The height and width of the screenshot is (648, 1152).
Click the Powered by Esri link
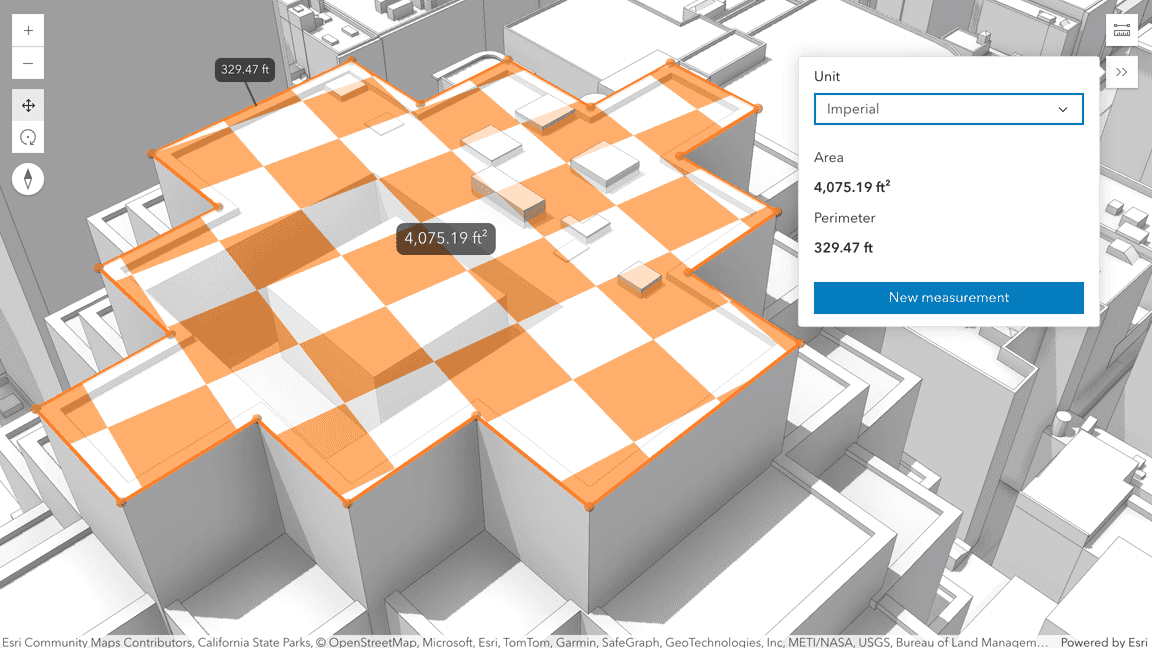coord(1105,642)
